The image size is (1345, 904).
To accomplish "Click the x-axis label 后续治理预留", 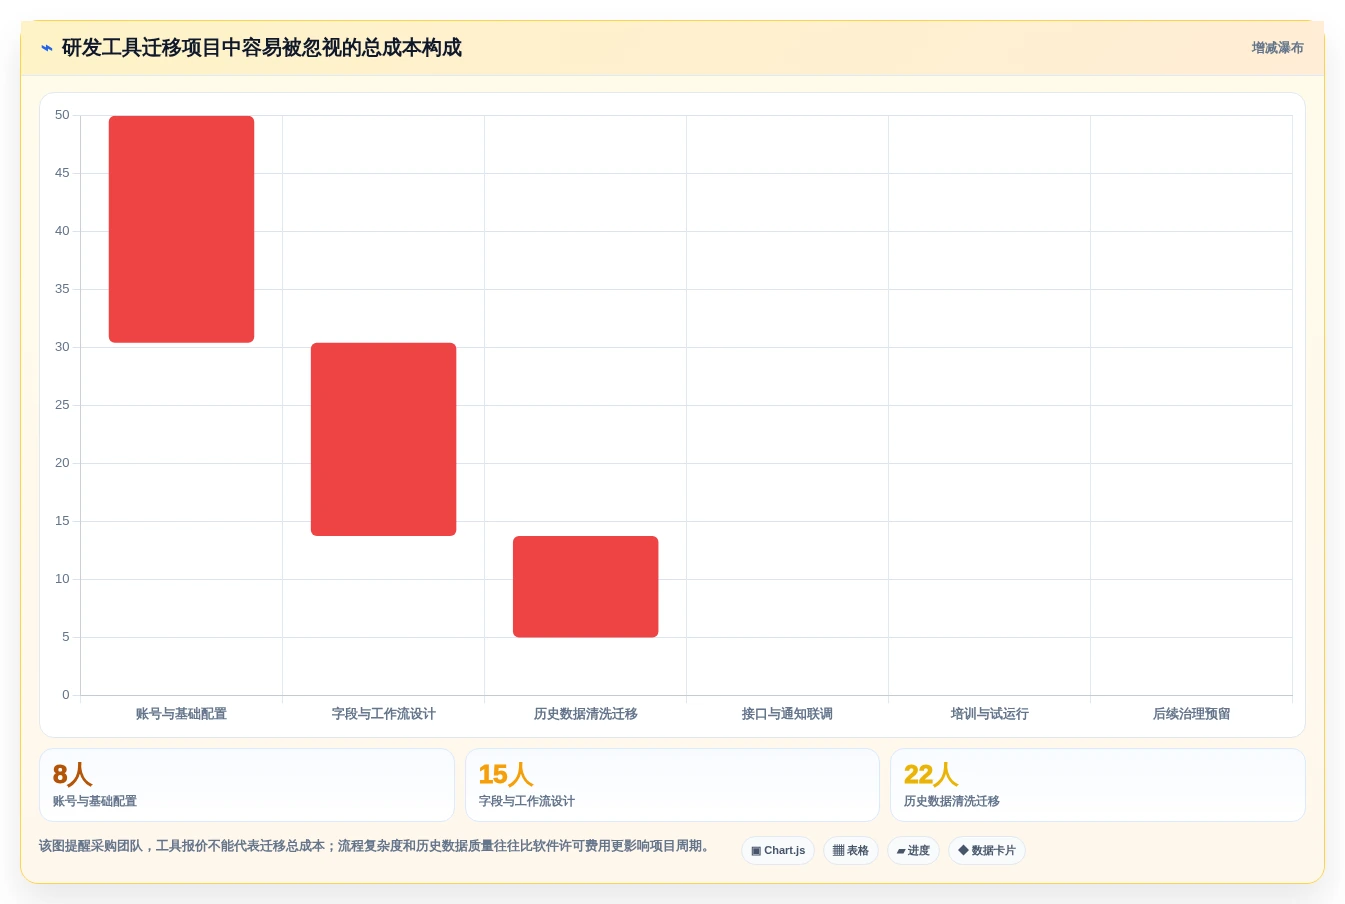I will click(1191, 714).
